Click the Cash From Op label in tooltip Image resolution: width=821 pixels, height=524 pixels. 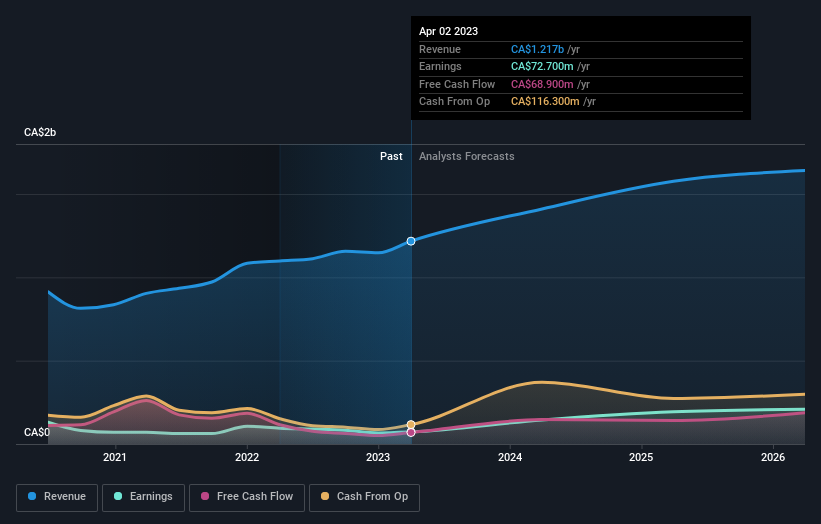(454, 102)
